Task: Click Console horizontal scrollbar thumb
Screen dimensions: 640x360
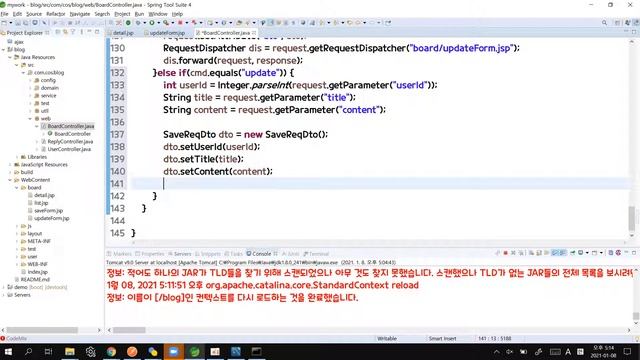Action: tap(129, 330)
